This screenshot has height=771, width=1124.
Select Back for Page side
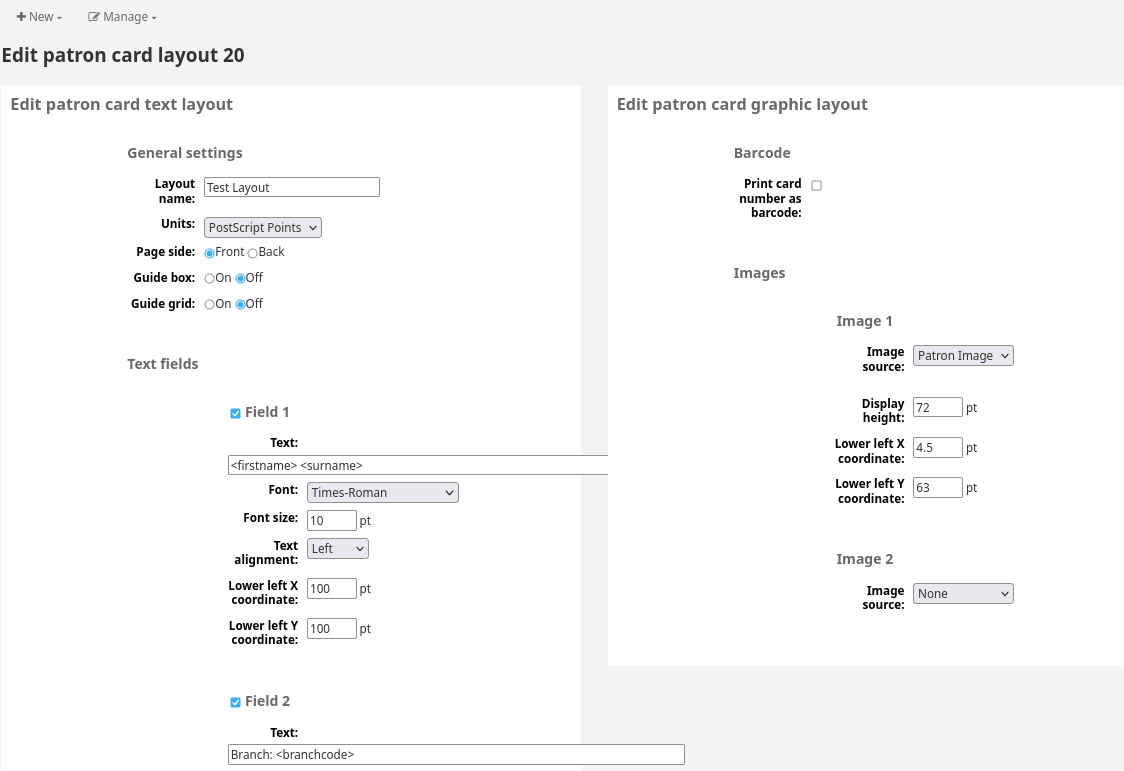pyautogui.click(x=253, y=253)
